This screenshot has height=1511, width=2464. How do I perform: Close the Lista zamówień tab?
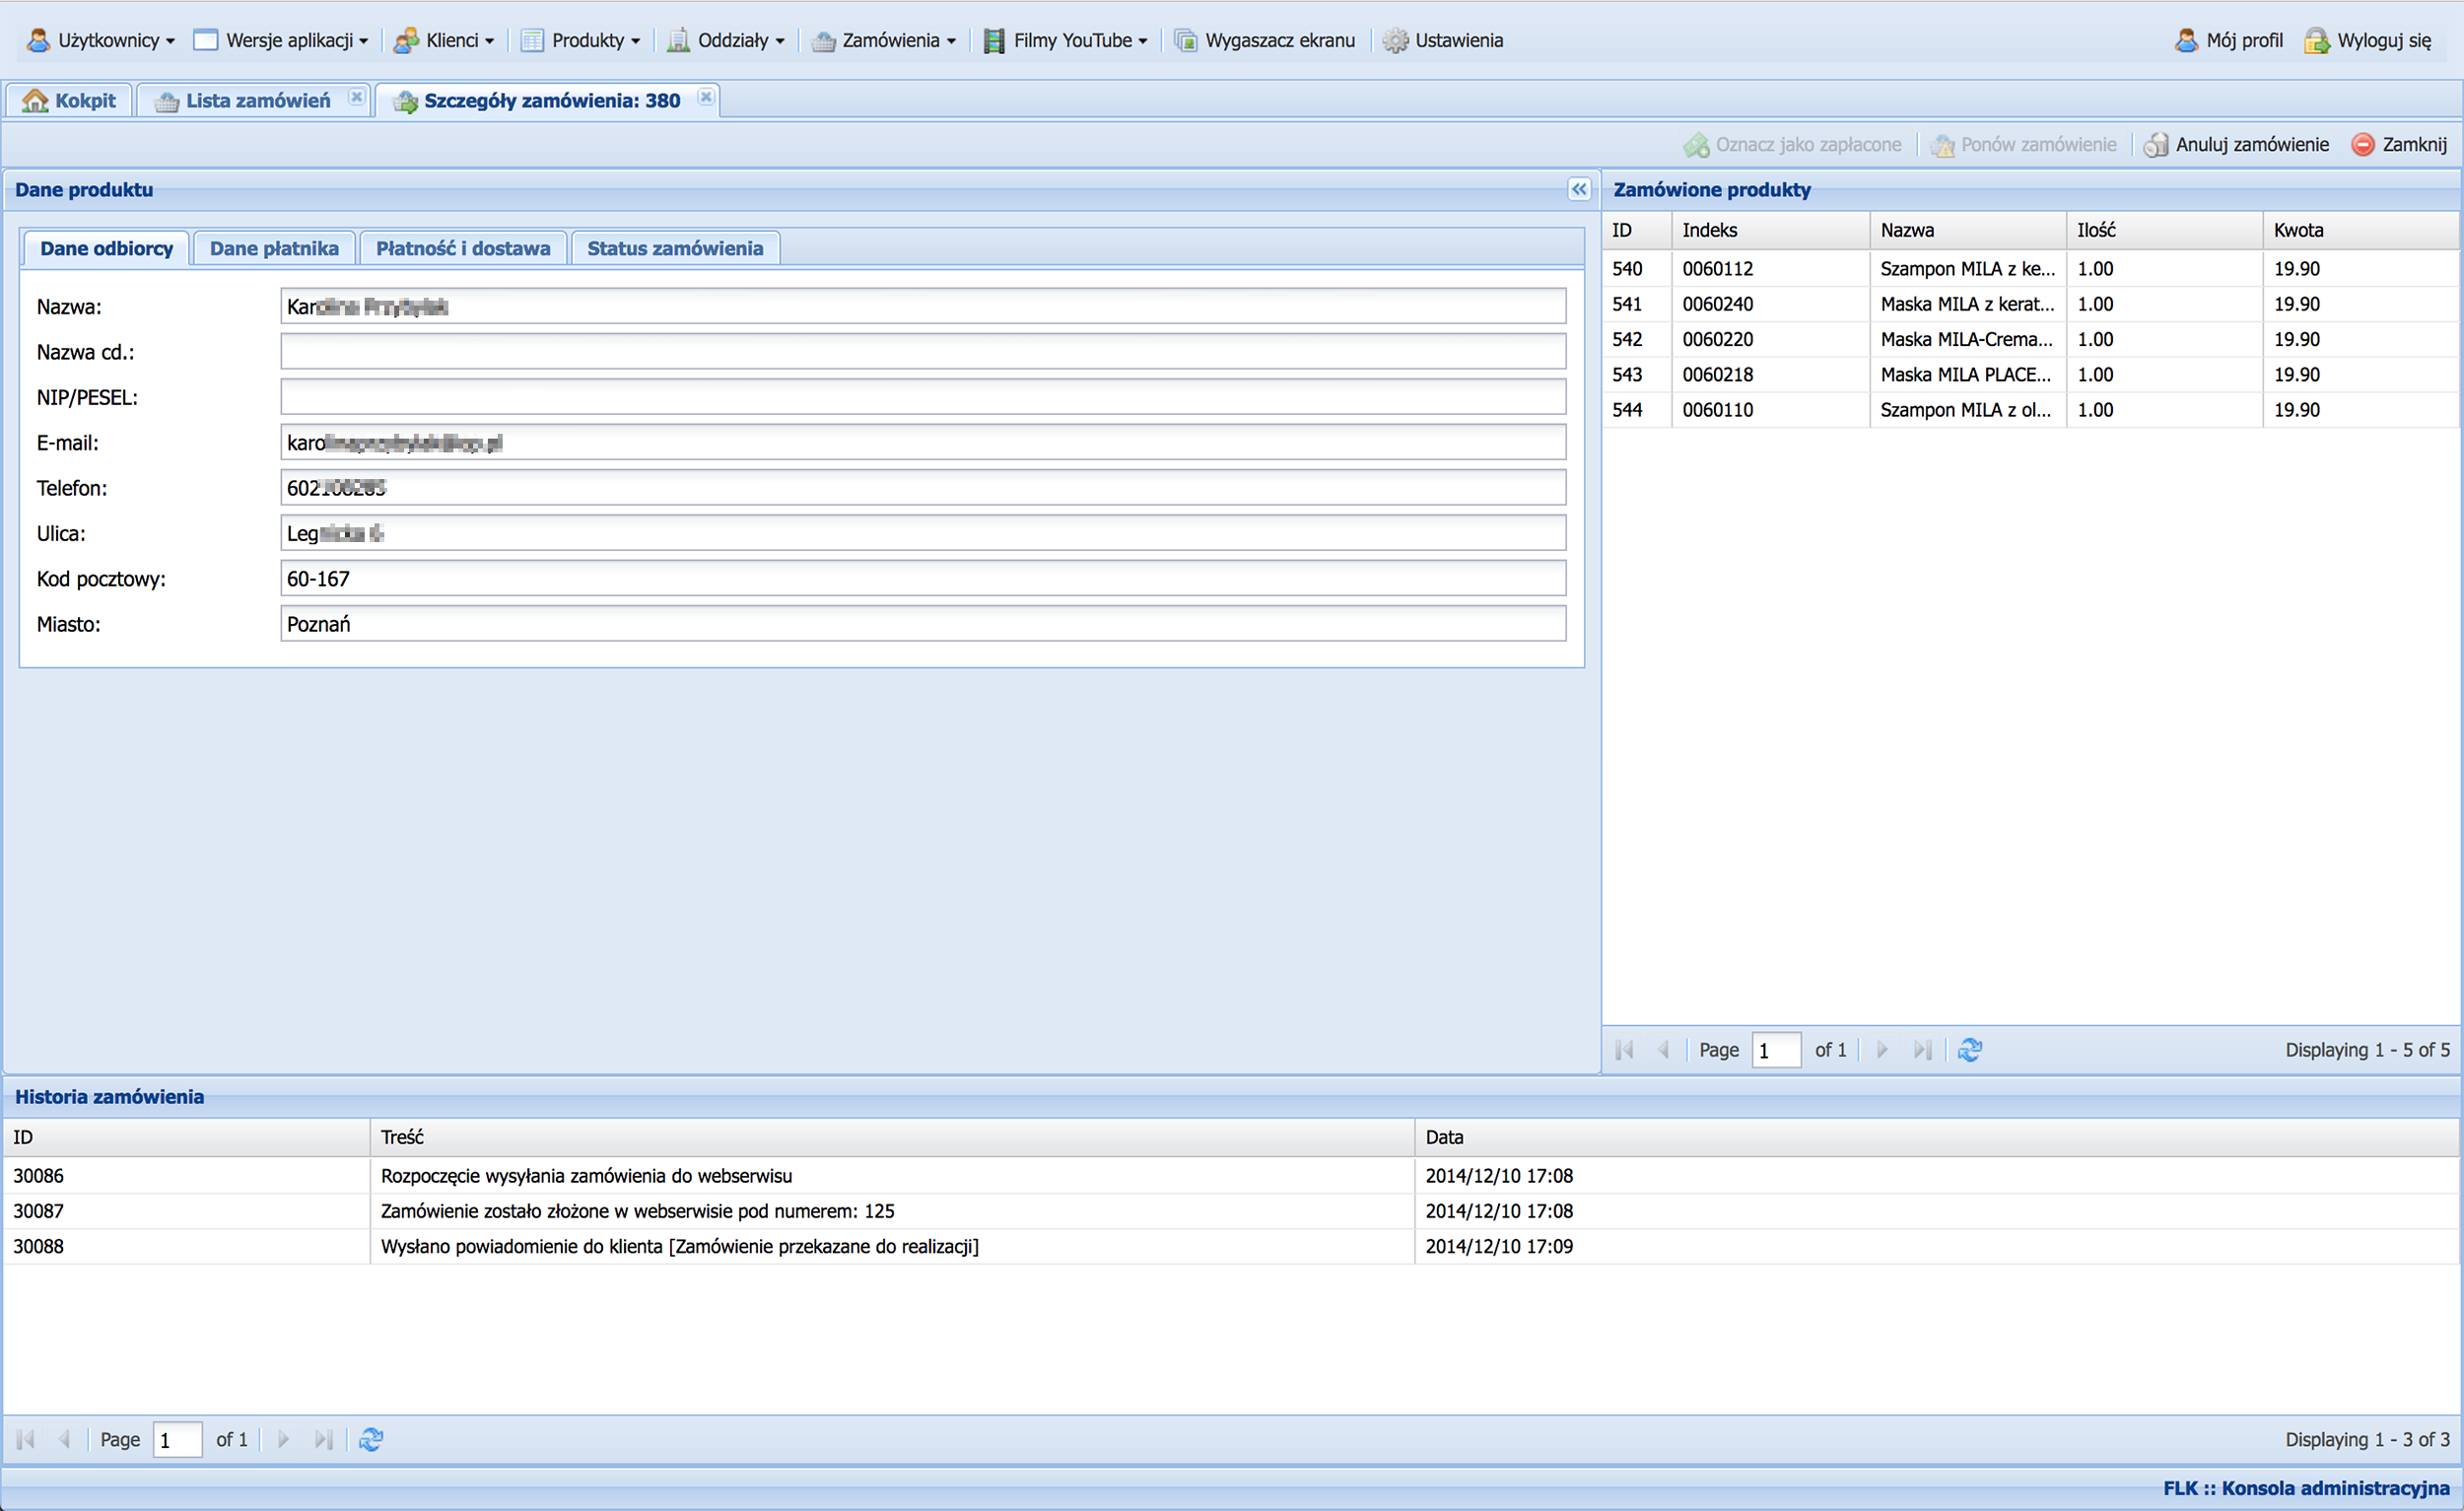[x=356, y=97]
